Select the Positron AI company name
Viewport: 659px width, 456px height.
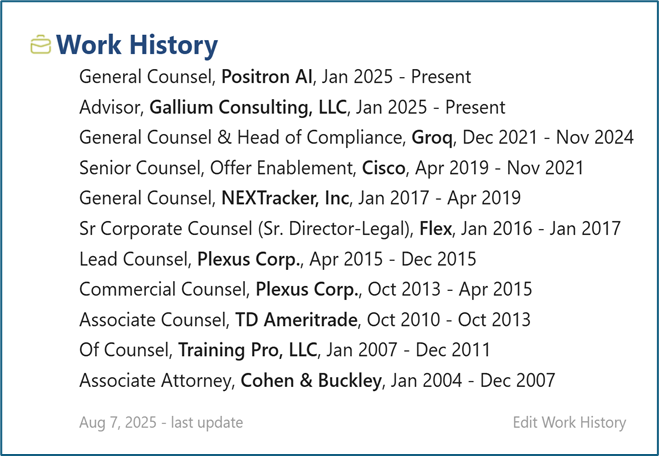pyautogui.click(x=268, y=77)
